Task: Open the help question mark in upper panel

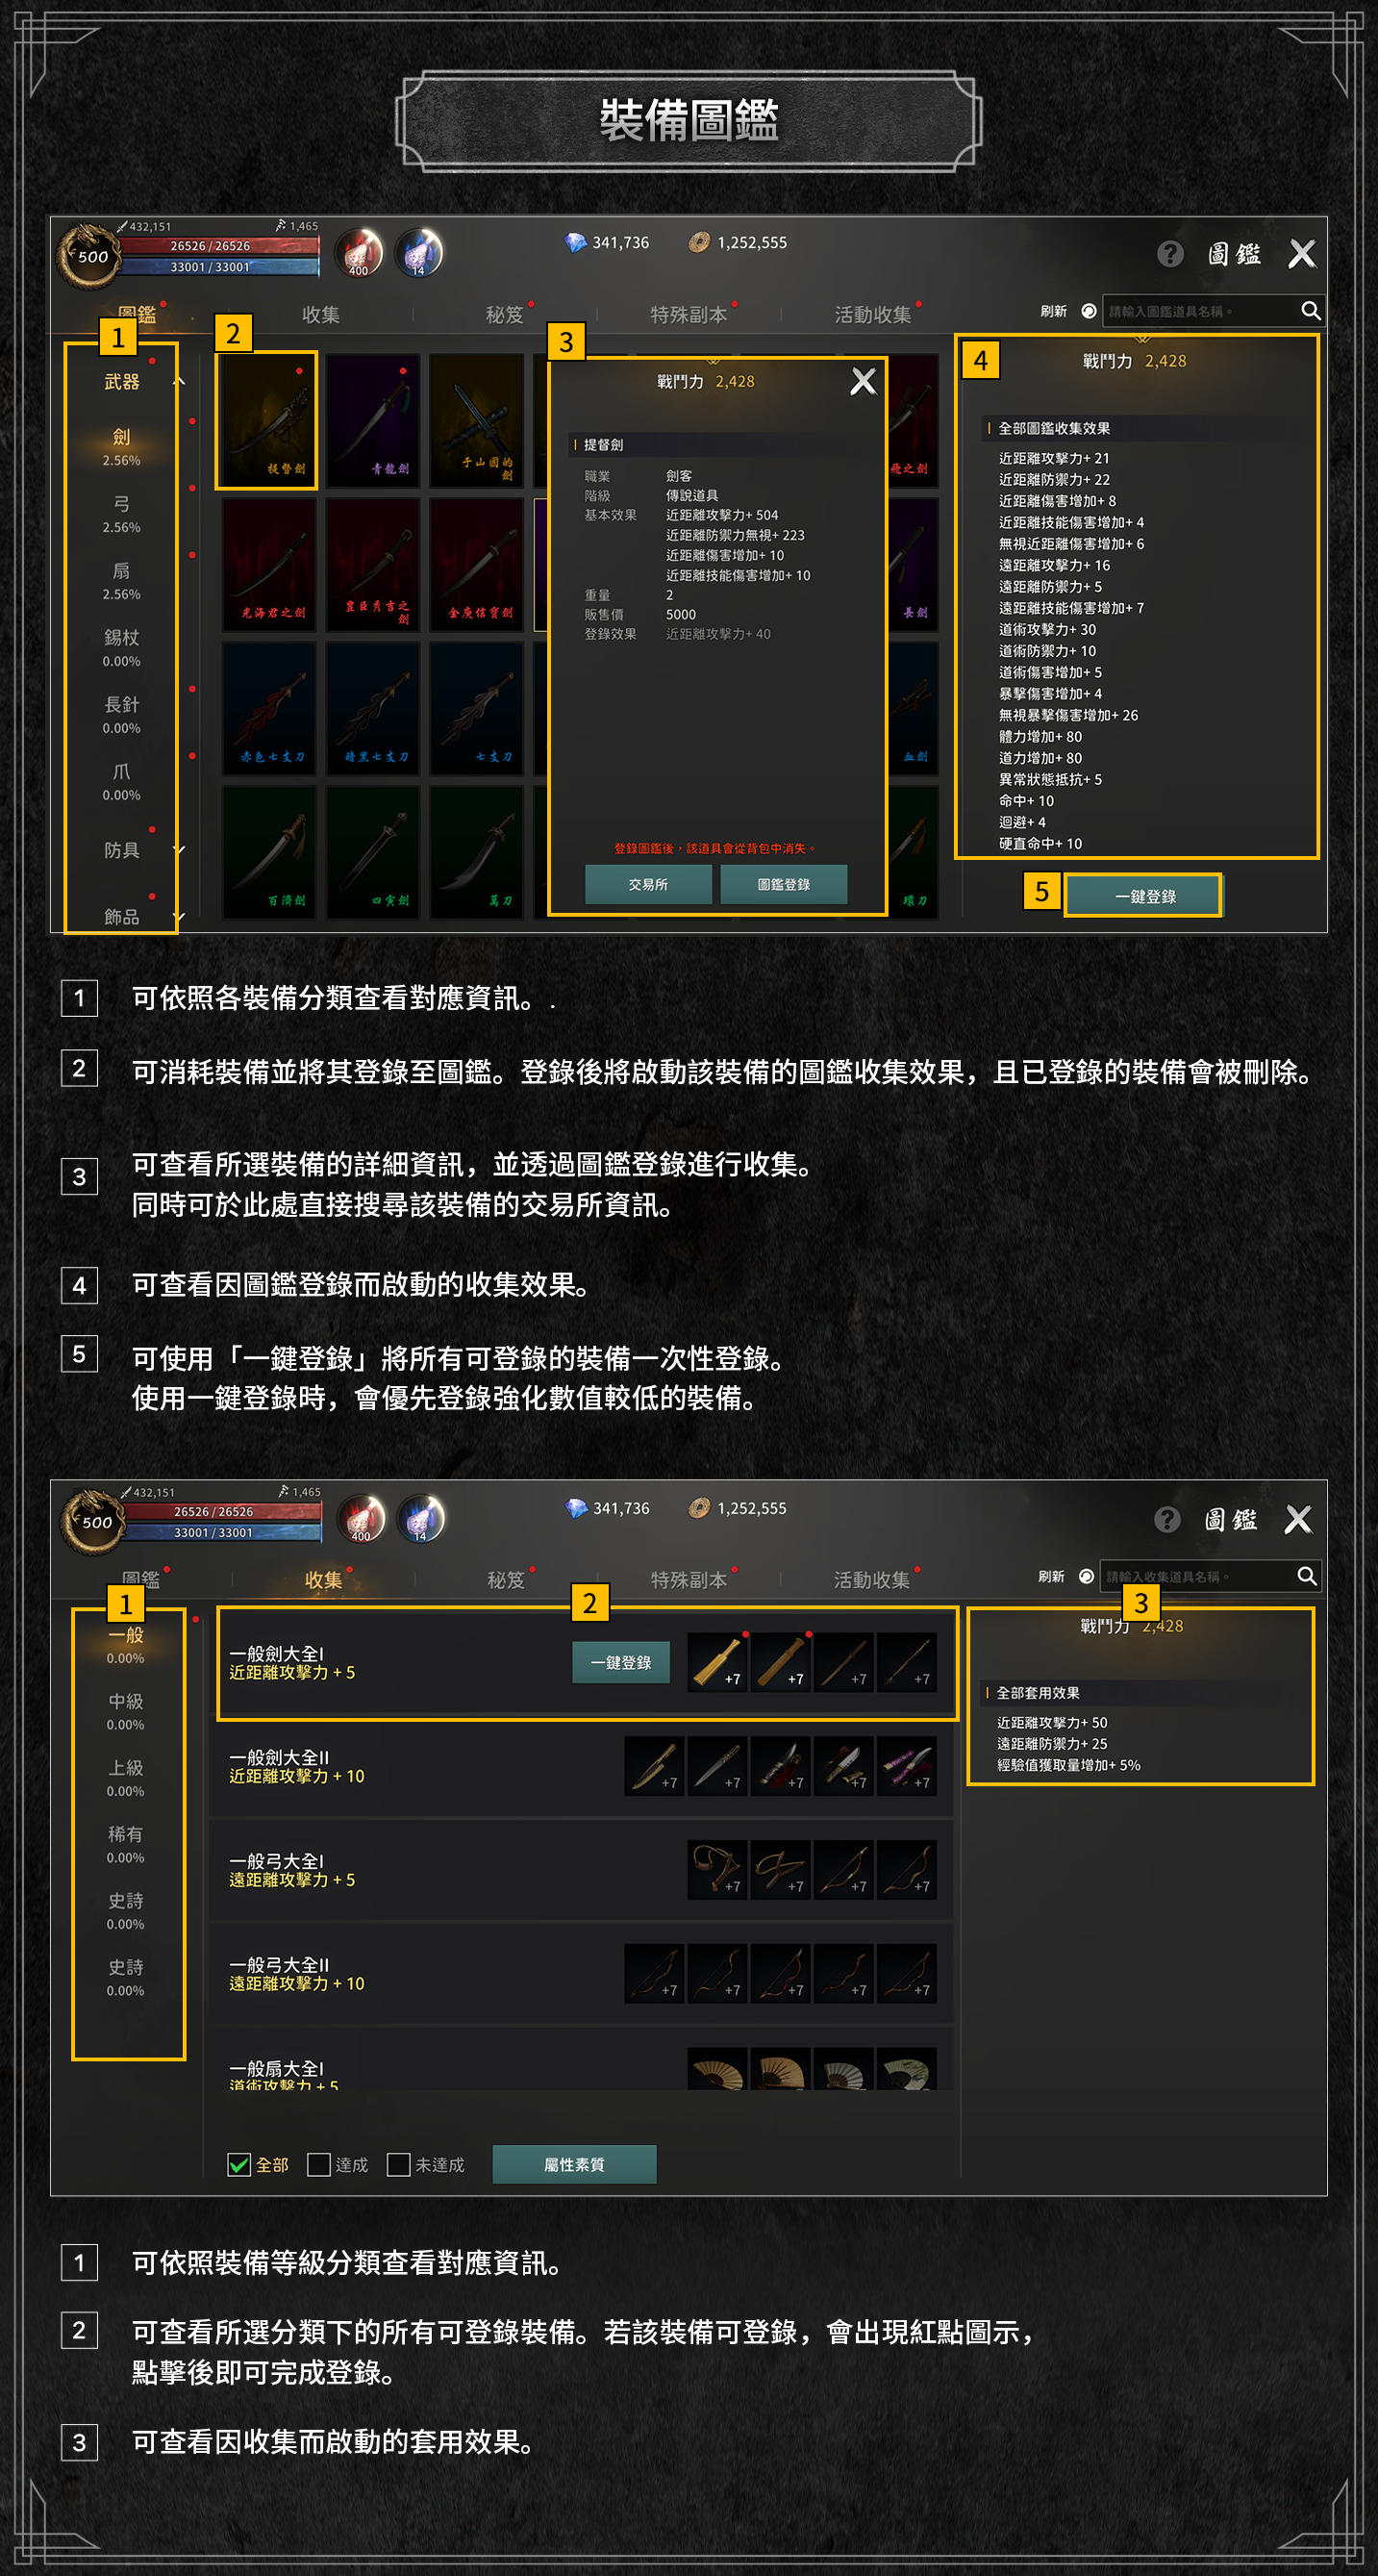Action: (x=1169, y=254)
